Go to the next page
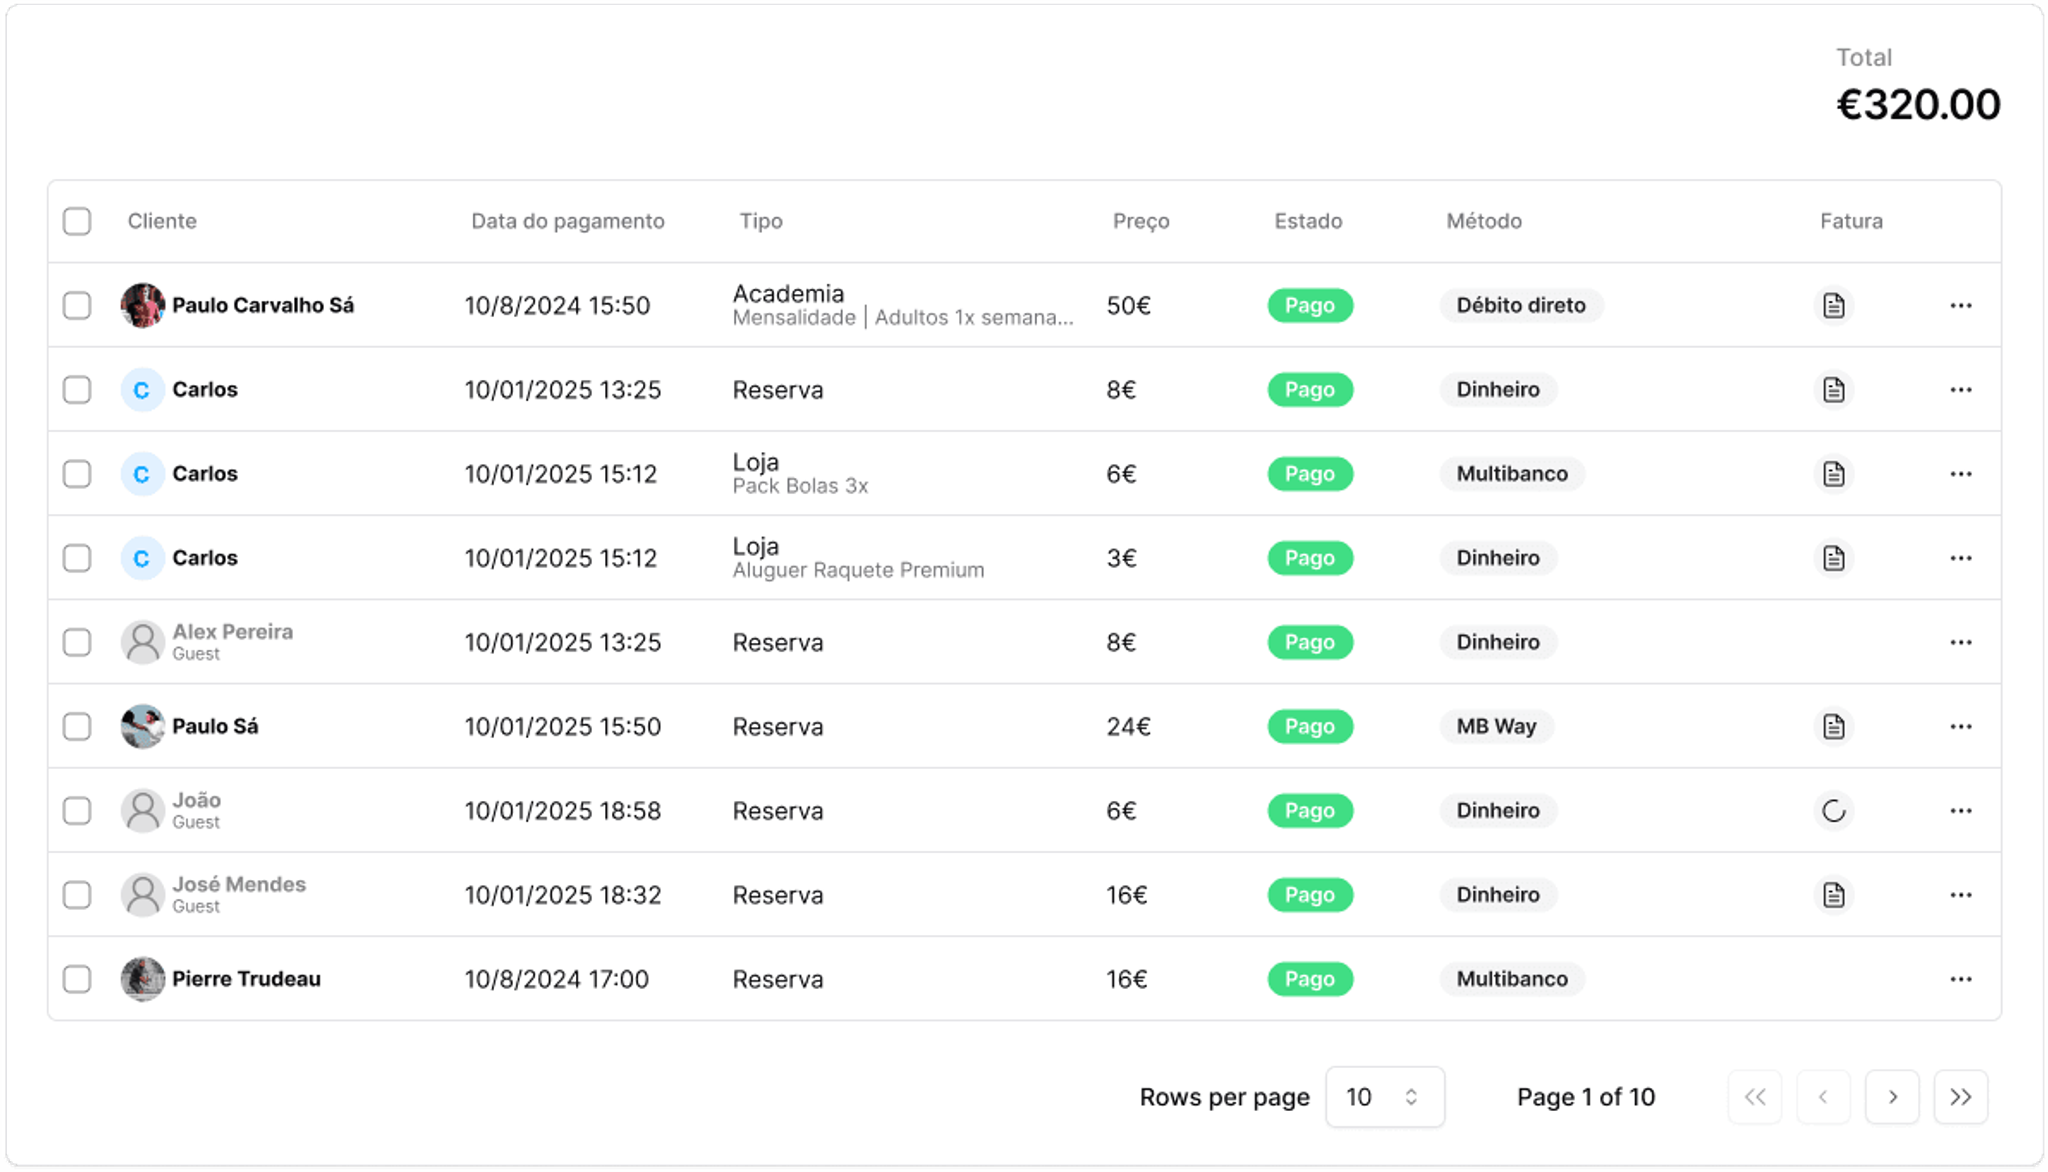 [x=1892, y=1097]
